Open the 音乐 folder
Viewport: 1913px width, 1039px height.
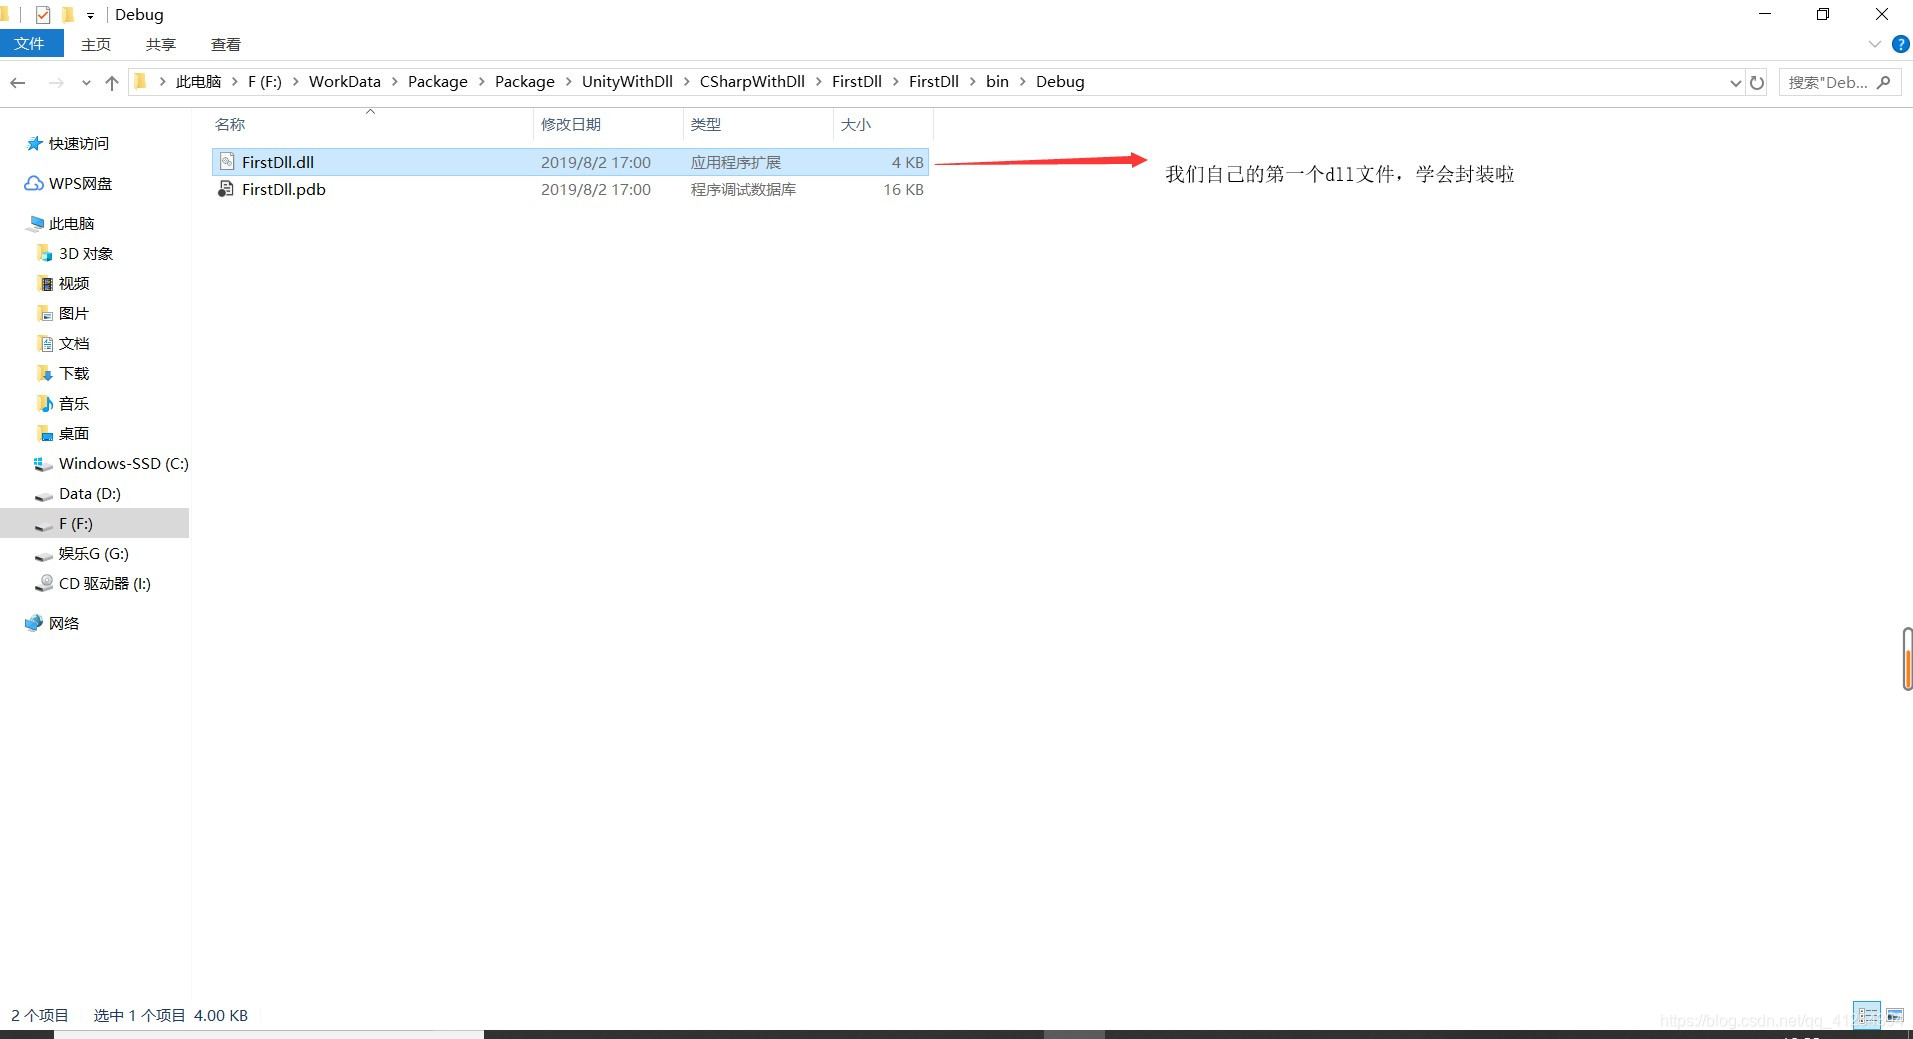click(74, 404)
